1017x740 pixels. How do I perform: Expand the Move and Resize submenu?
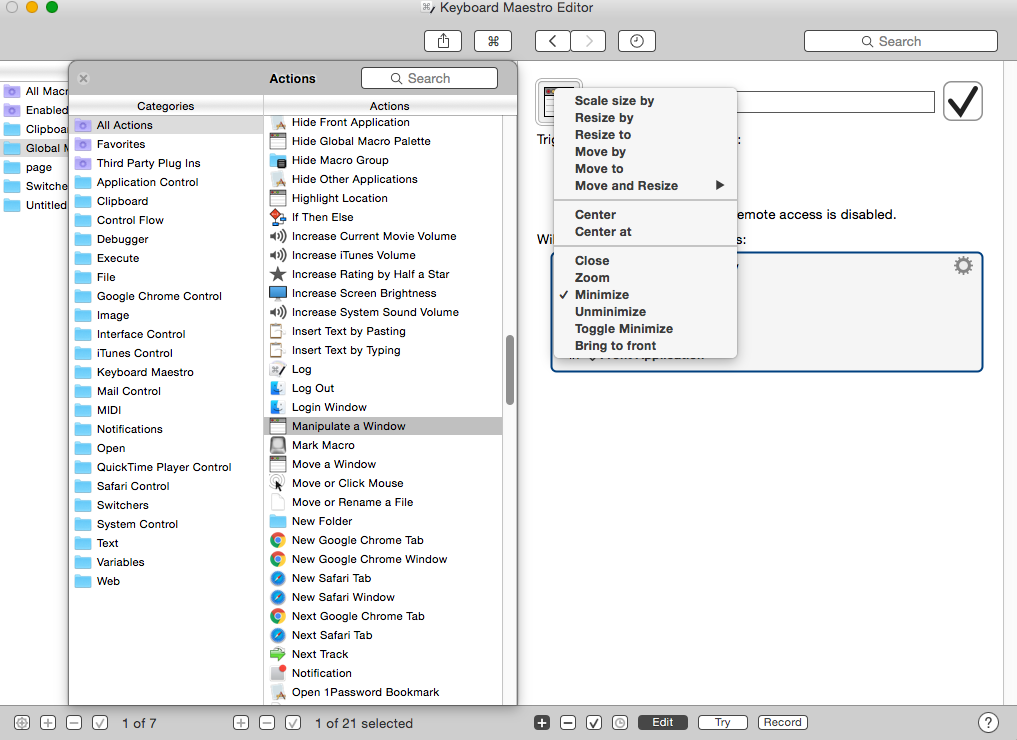click(x=645, y=185)
